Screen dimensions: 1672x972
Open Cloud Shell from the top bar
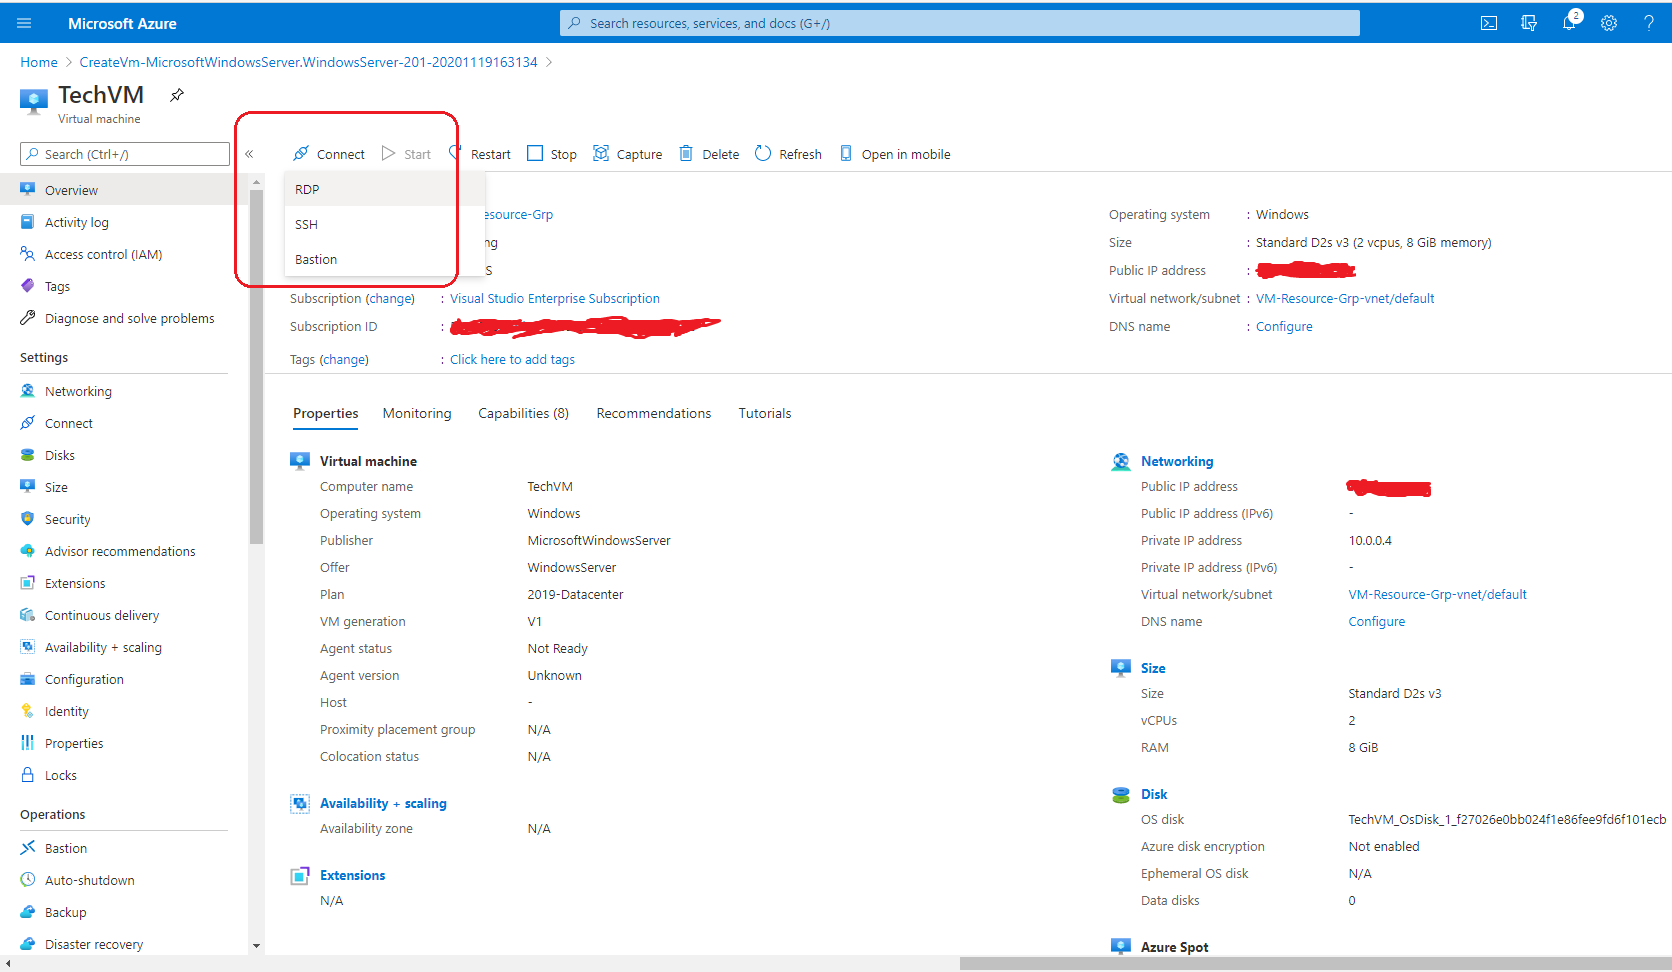coord(1489,23)
